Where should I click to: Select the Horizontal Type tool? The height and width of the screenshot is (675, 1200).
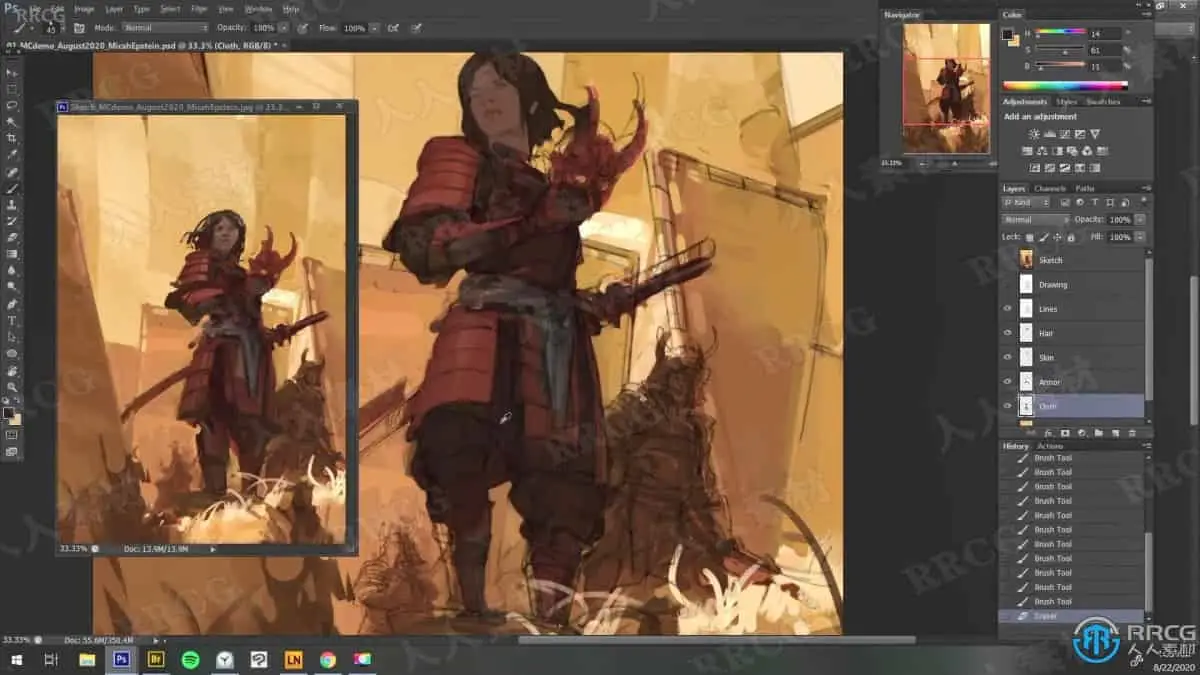[12, 320]
